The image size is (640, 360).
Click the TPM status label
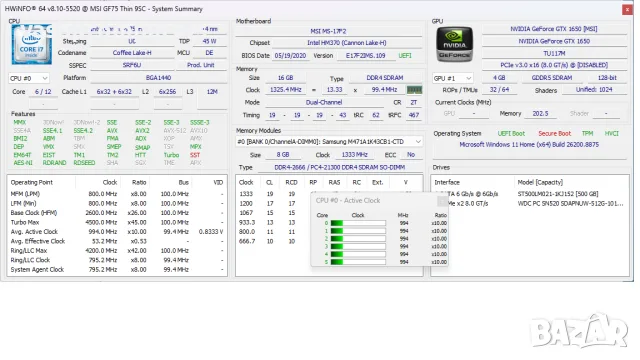[587, 133]
